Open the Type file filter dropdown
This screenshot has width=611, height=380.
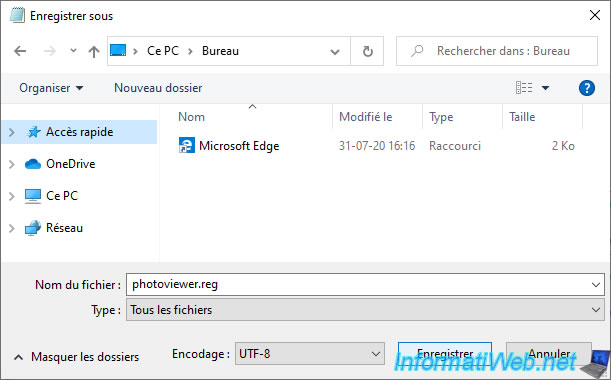point(365,310)
